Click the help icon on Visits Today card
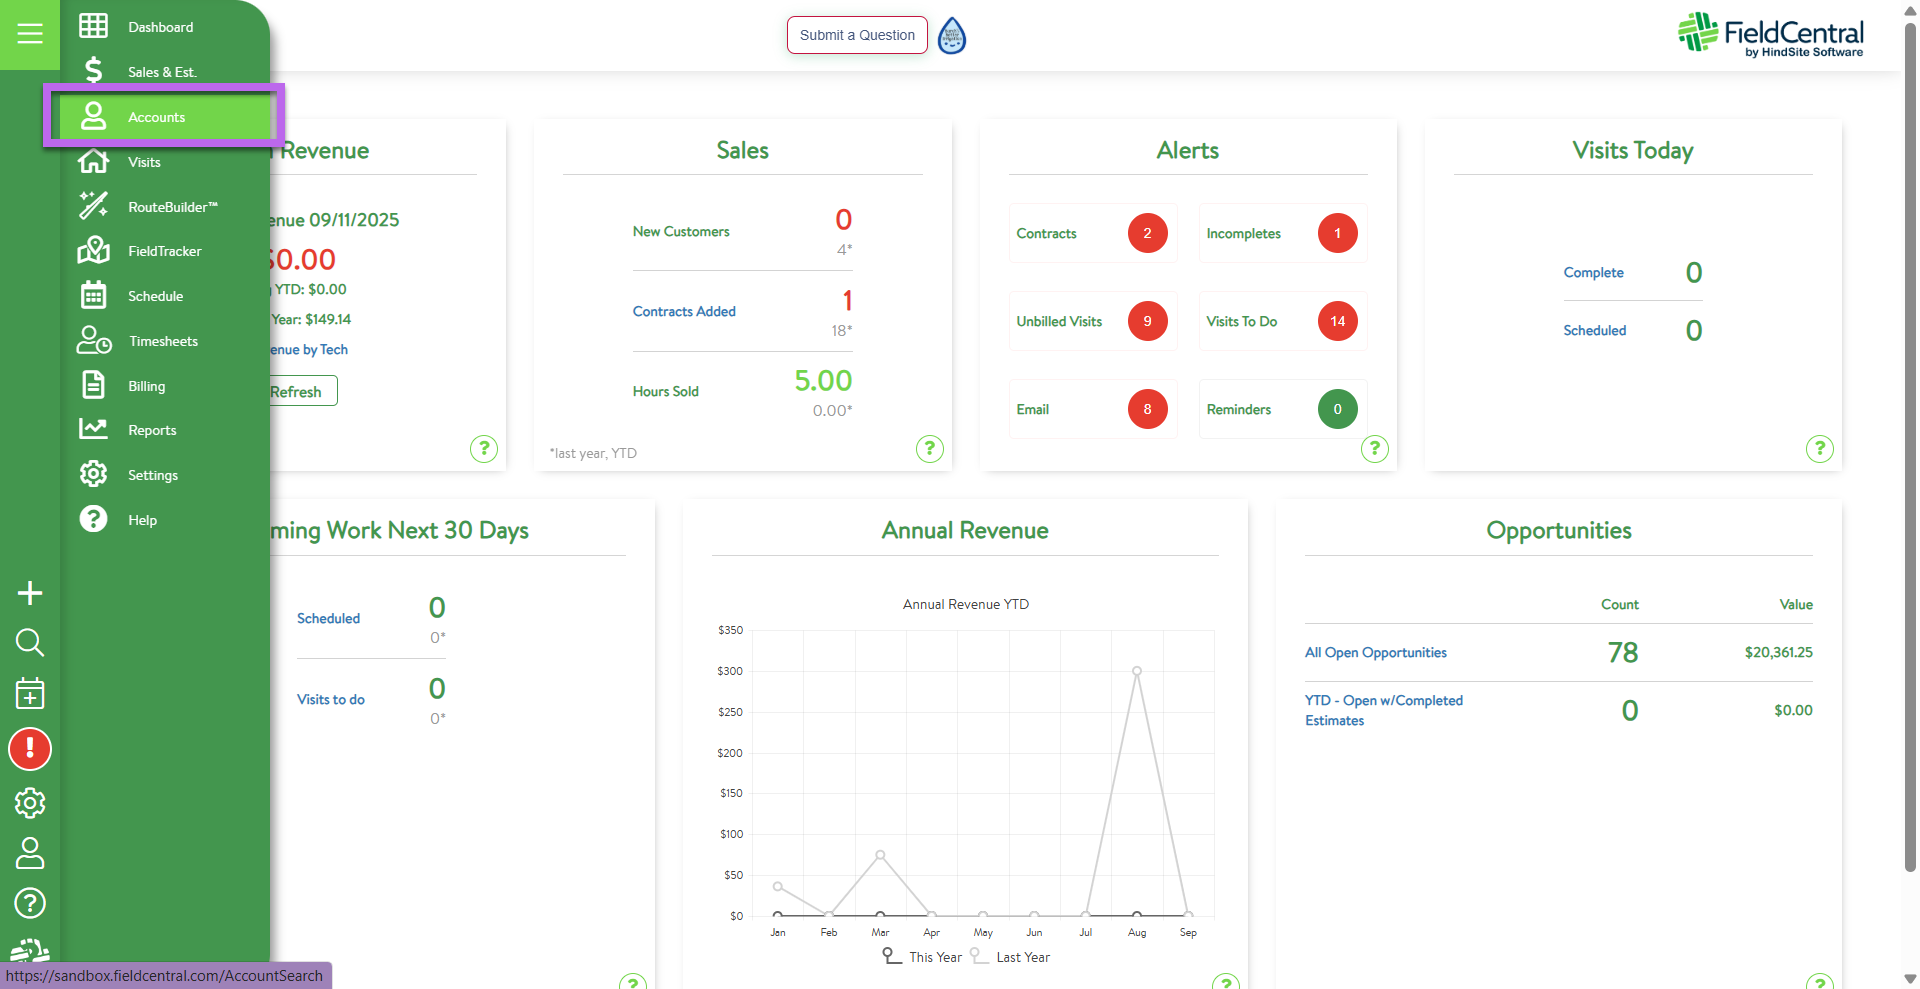 pyautogui.click(x=1819, y=449)
